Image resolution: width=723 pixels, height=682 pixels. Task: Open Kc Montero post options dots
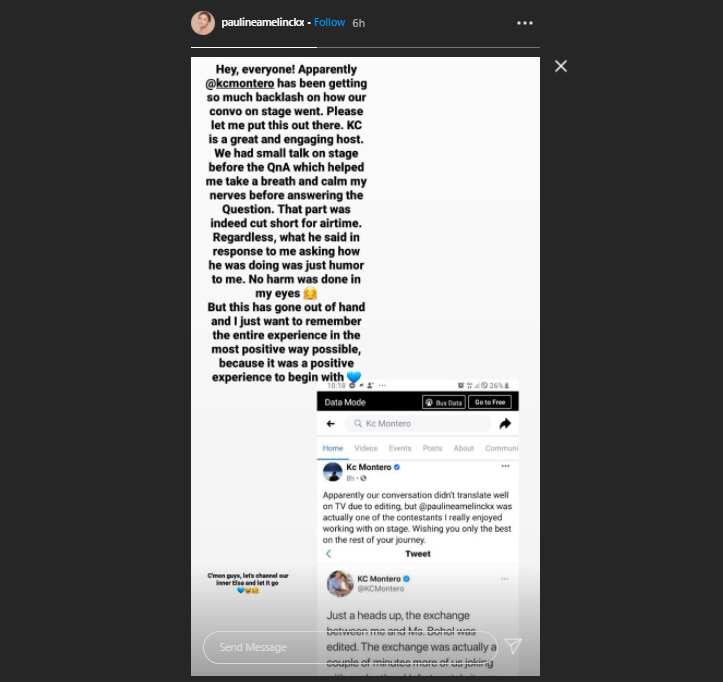click(505, 466)
